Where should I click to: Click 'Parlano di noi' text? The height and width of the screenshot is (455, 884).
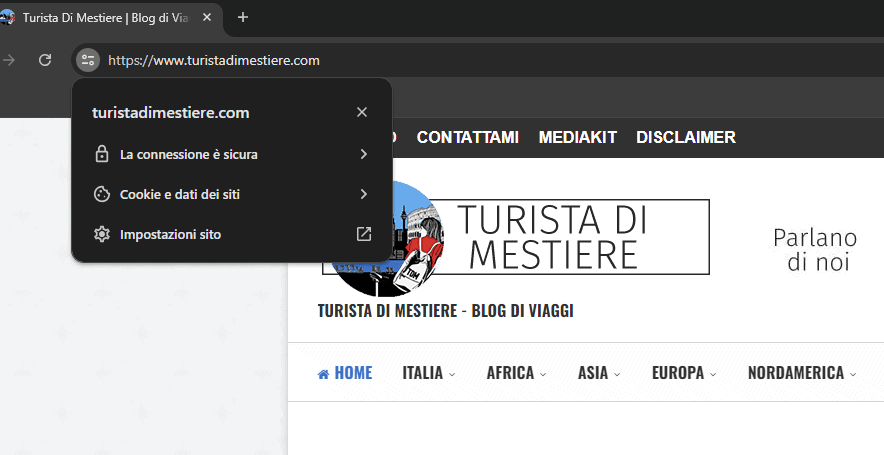(815, 250)
